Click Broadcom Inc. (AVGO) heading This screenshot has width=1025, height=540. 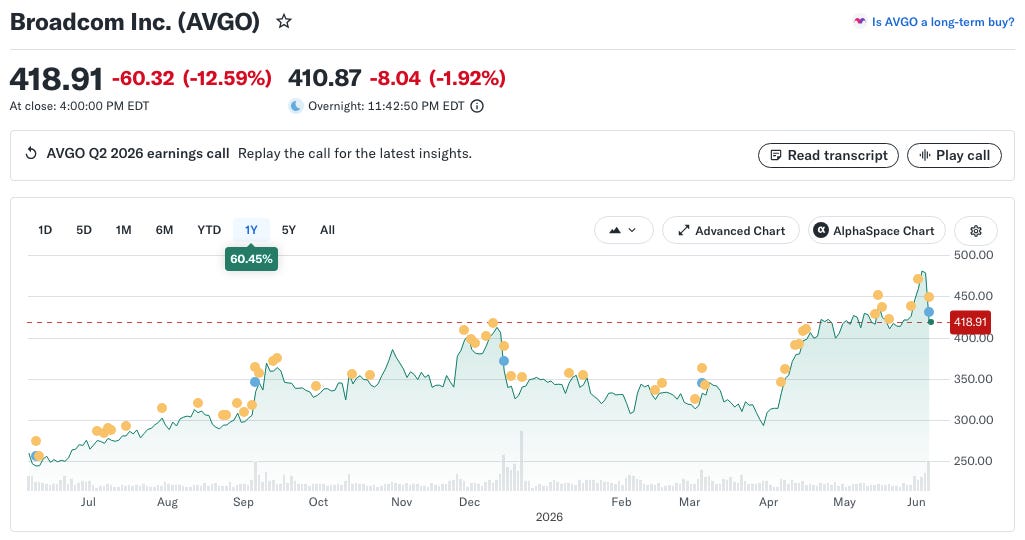pos(135,22)
